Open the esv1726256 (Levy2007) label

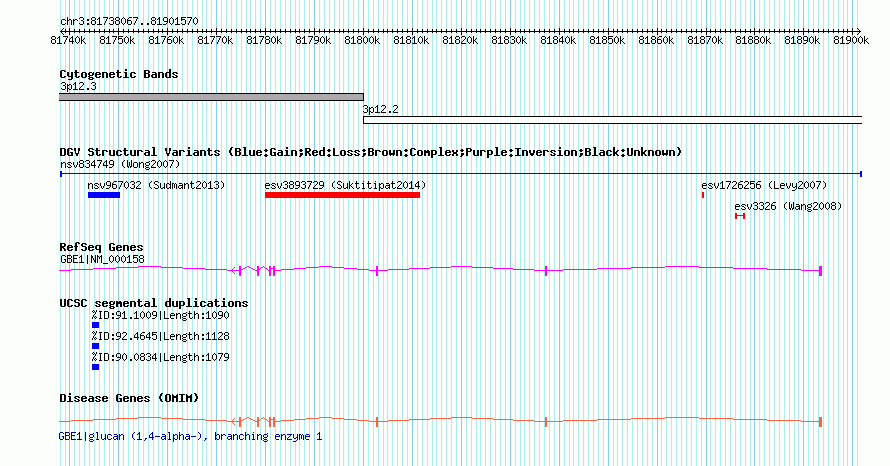pos(764,185)
